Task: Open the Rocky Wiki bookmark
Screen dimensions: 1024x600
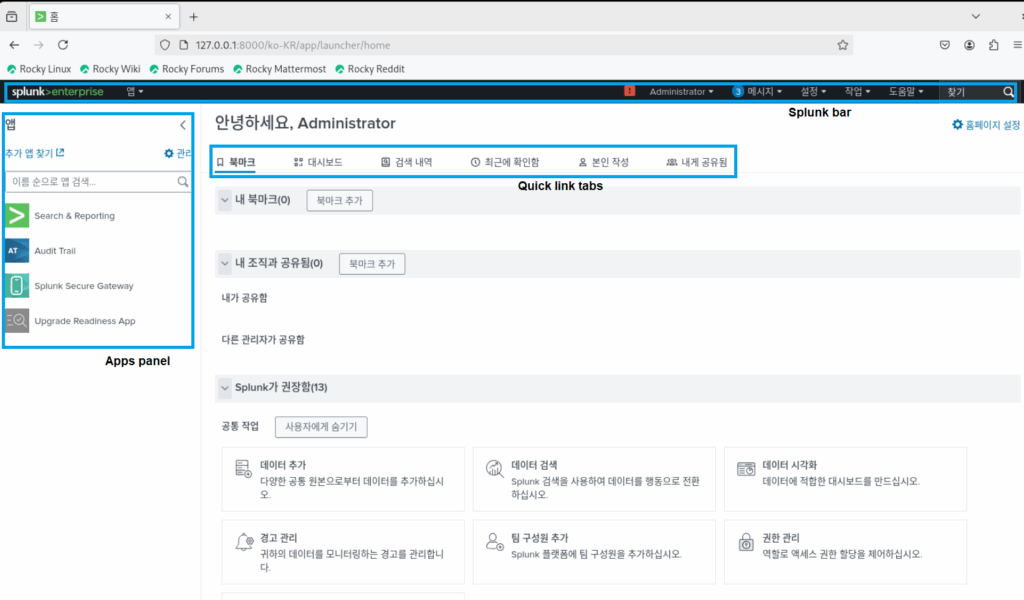Action: (110, 69)
